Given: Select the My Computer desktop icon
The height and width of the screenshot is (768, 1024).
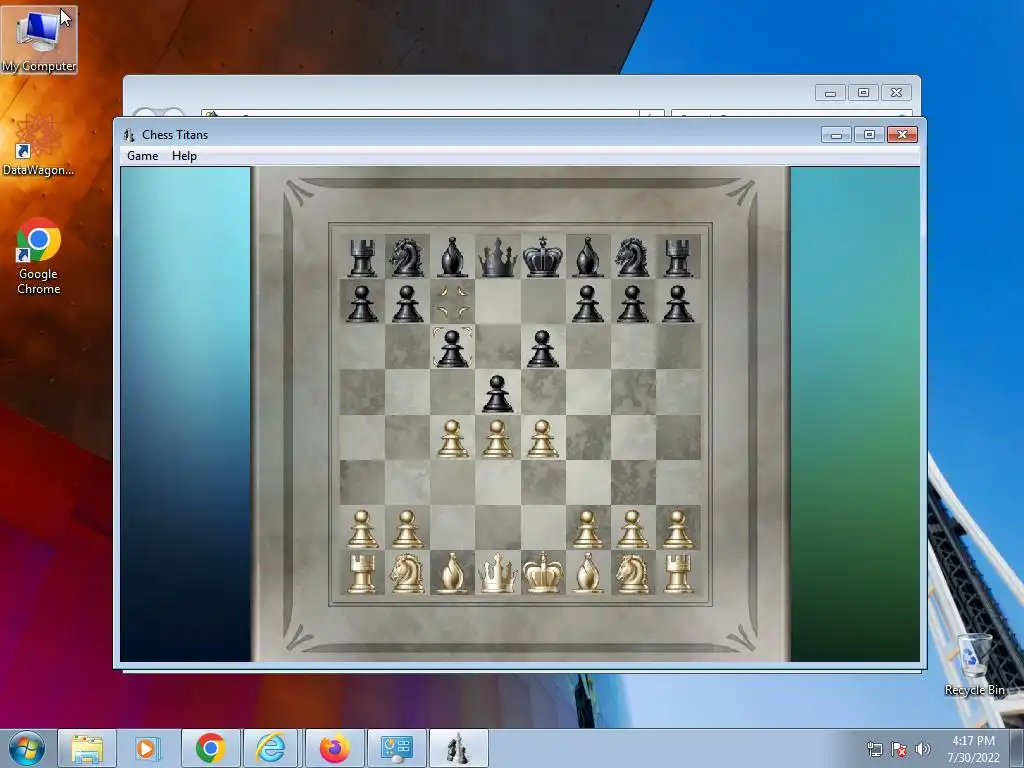Looking at the screenshot, I should pyautogui.click(x=39, y=40).
